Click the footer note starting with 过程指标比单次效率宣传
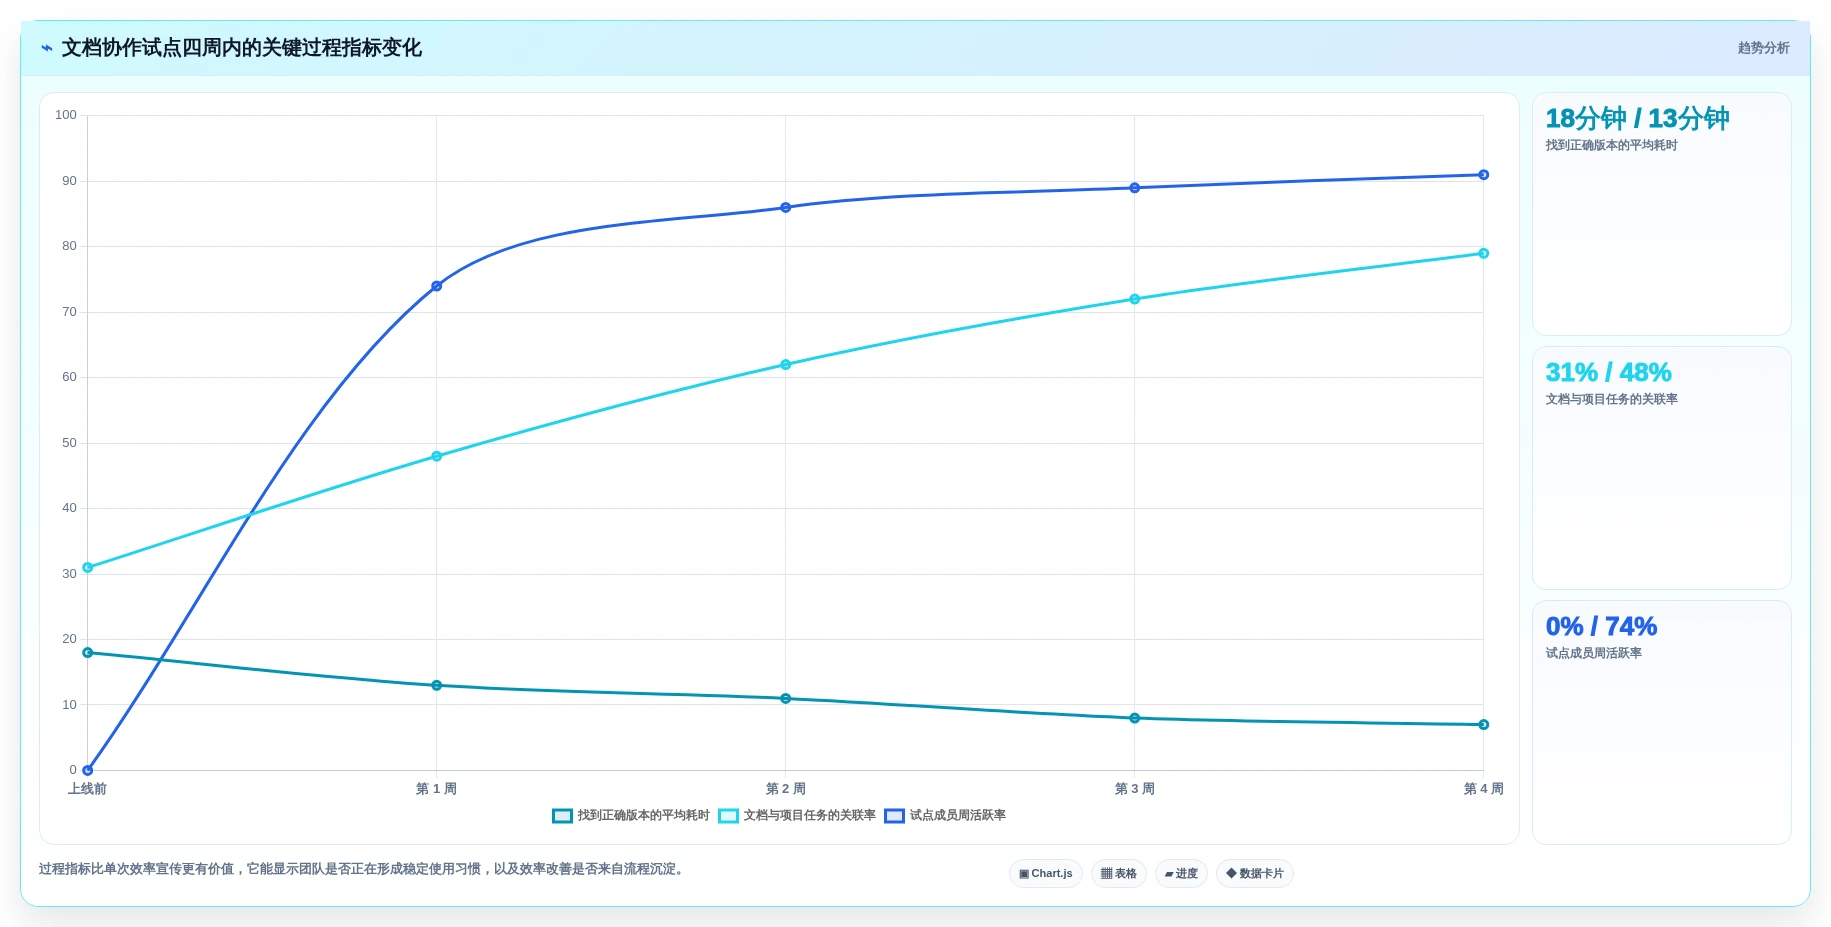Screen dimensions: 1831x927 [363, 869]
